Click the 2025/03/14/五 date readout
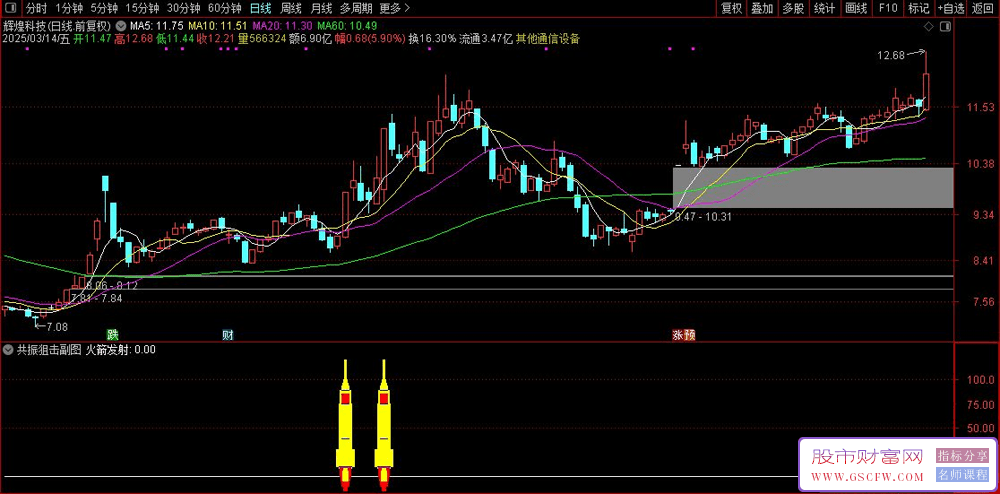 [36, 38]
